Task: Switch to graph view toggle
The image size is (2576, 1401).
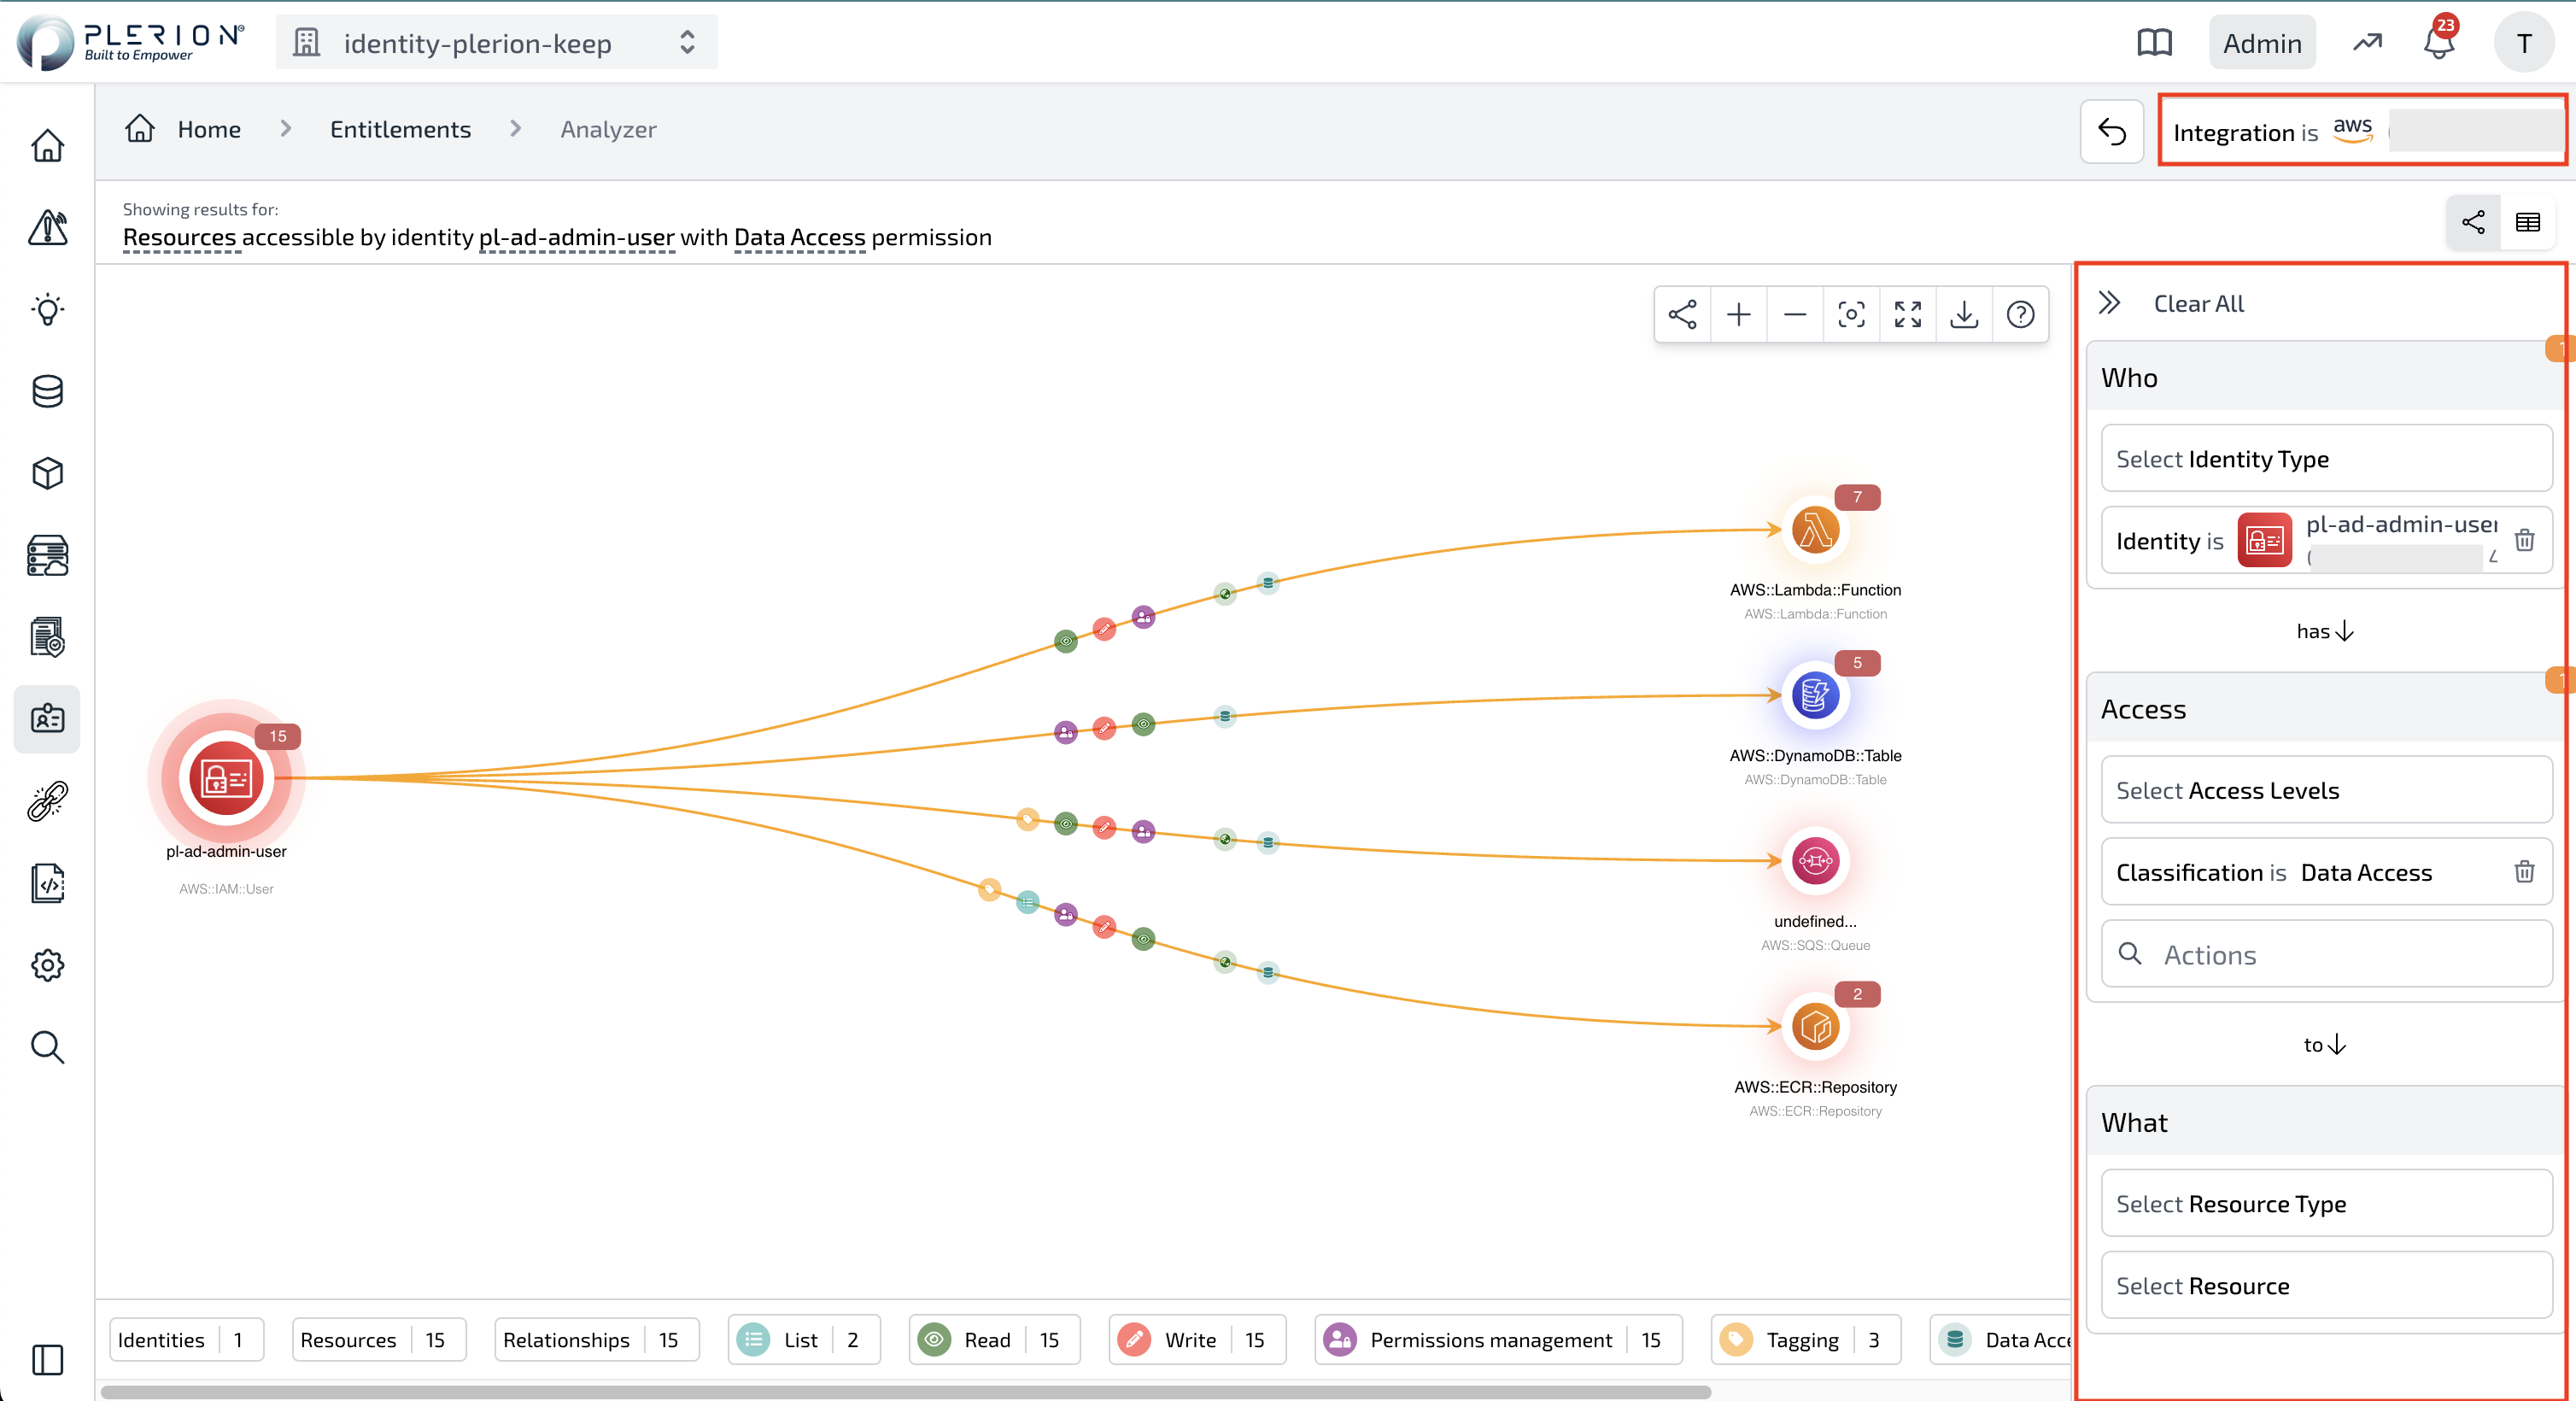Action: (x=2473, y=222)
